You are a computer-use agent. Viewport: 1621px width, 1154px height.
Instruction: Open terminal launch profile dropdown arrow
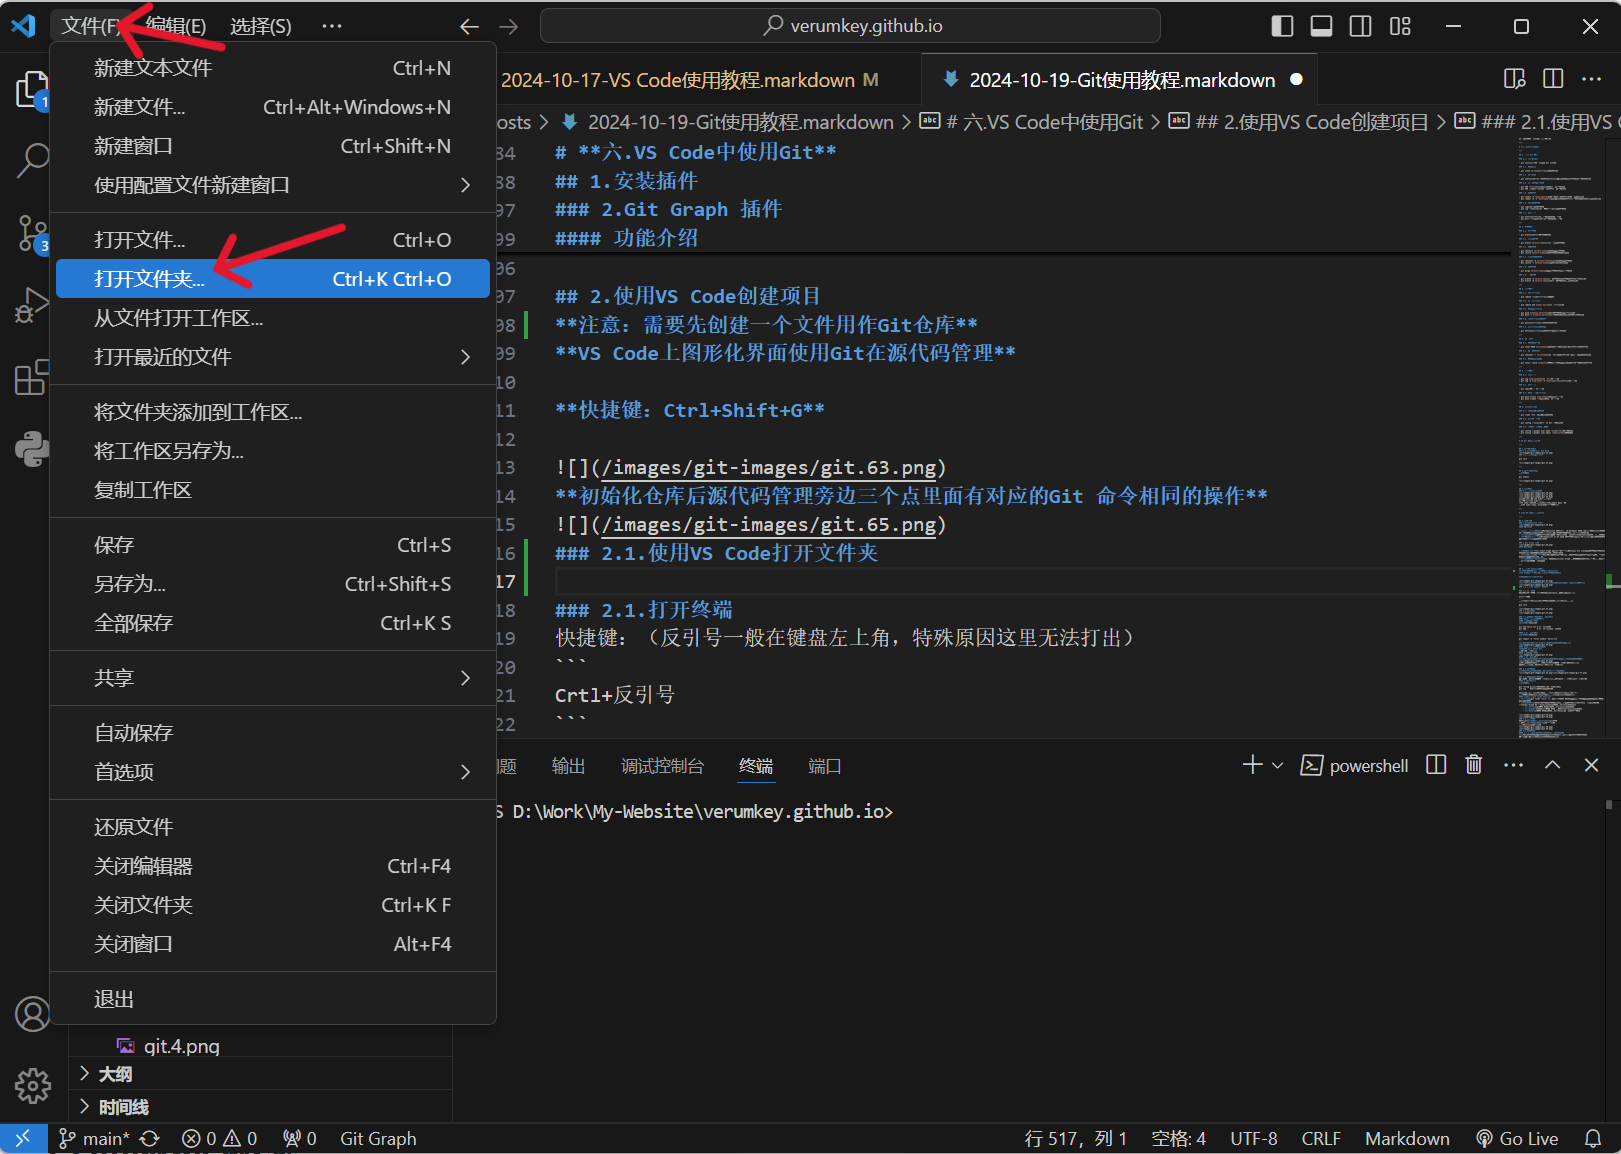(1278, 765)
